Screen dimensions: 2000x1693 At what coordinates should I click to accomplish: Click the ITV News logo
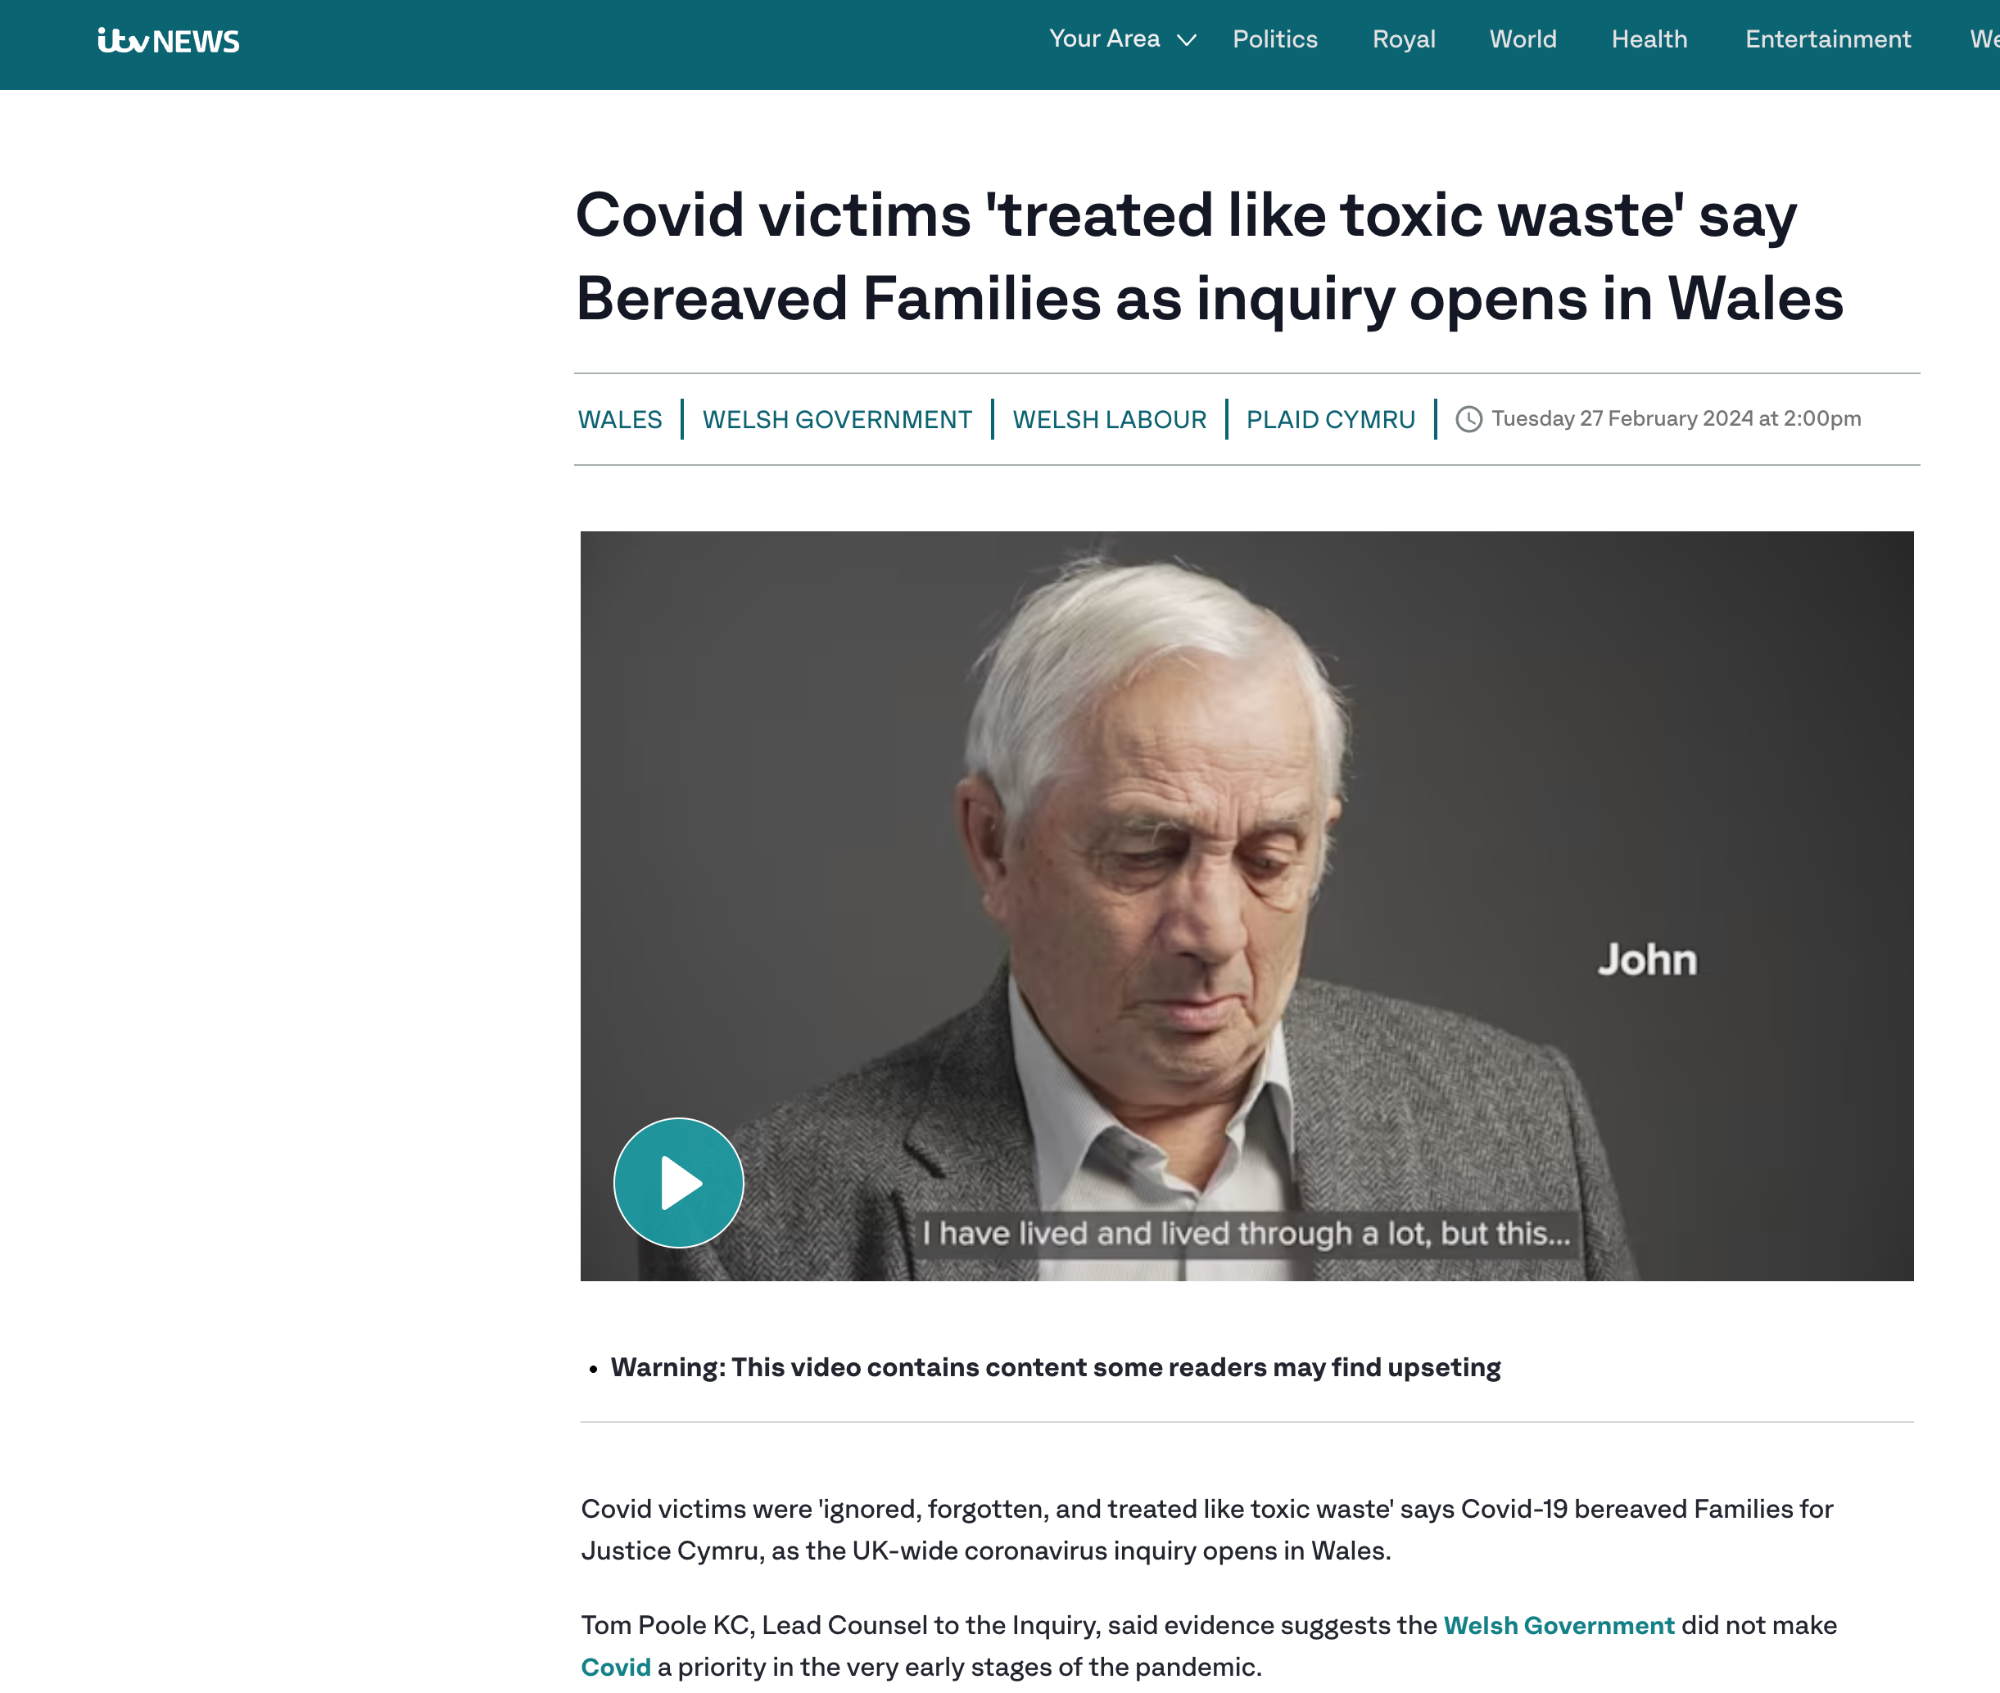pos(168,41)
